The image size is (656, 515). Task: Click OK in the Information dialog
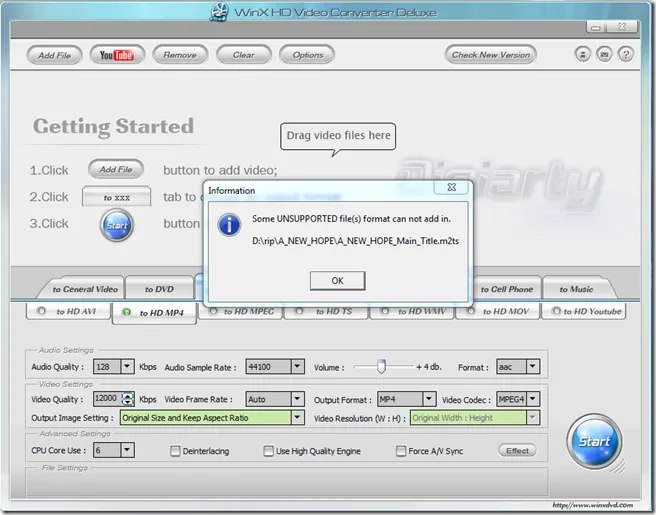(337, 281)
